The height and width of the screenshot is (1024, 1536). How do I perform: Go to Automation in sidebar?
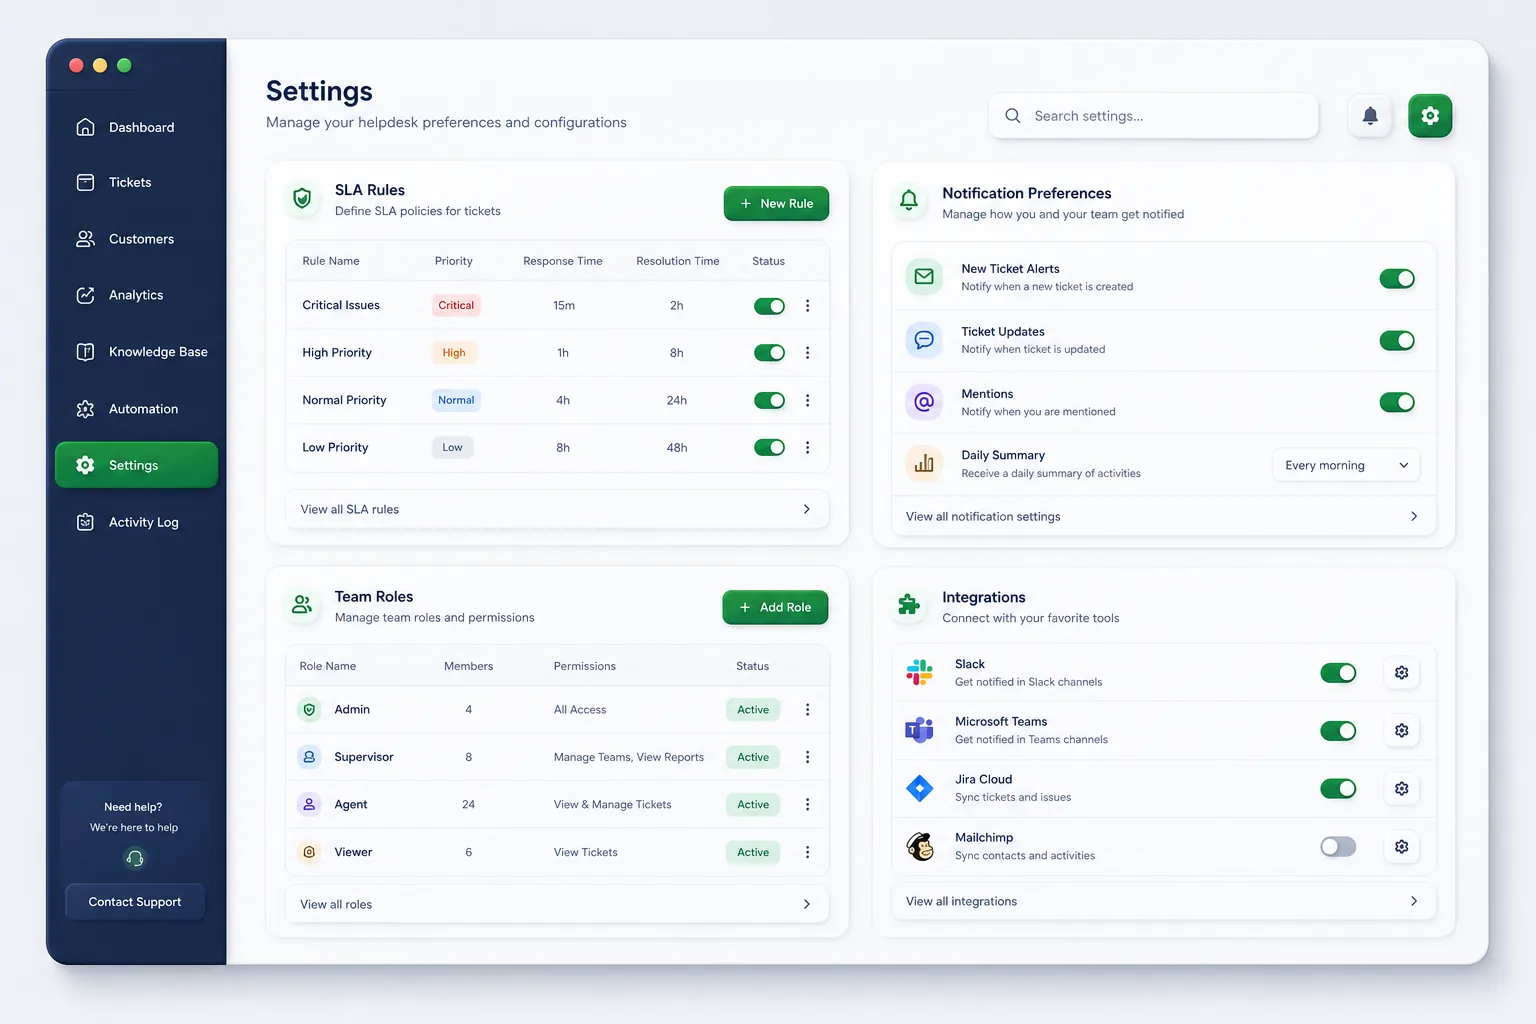136,409
